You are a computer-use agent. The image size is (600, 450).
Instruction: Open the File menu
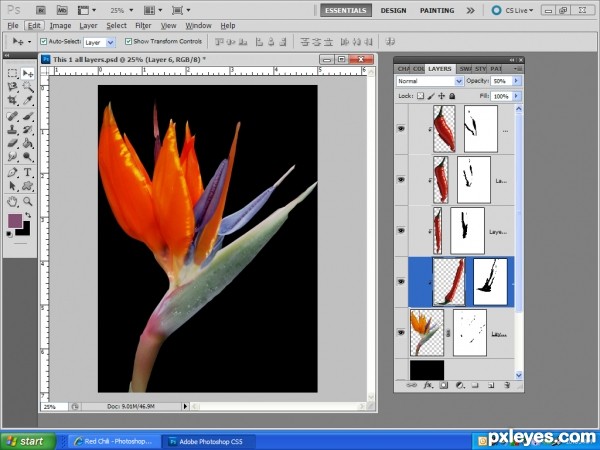(13, 26)
